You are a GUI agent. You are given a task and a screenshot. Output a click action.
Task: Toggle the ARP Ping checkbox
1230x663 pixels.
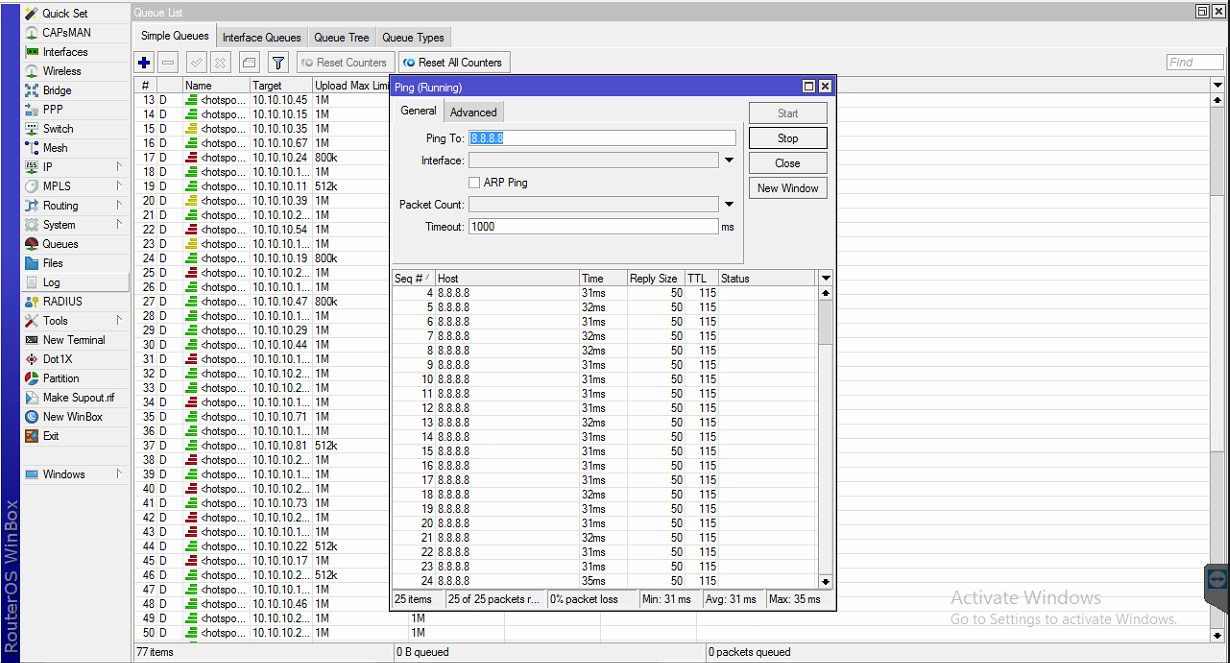pos(474,183)
